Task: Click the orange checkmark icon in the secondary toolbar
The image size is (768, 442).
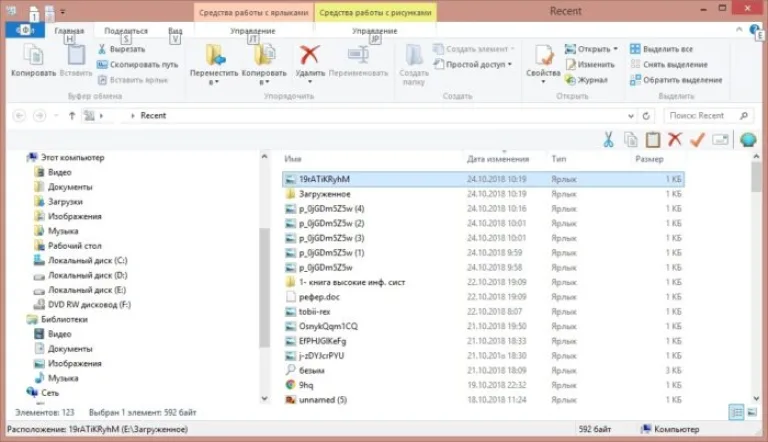Action: tap(697, 140)
